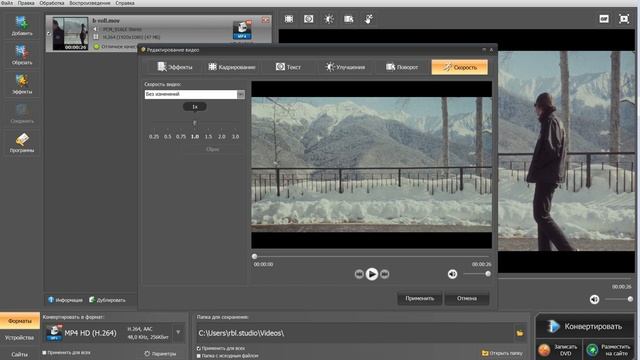Screen dimensions: 640x360
Task: Switch to the Улучшения tab
Action: [345, 67]
